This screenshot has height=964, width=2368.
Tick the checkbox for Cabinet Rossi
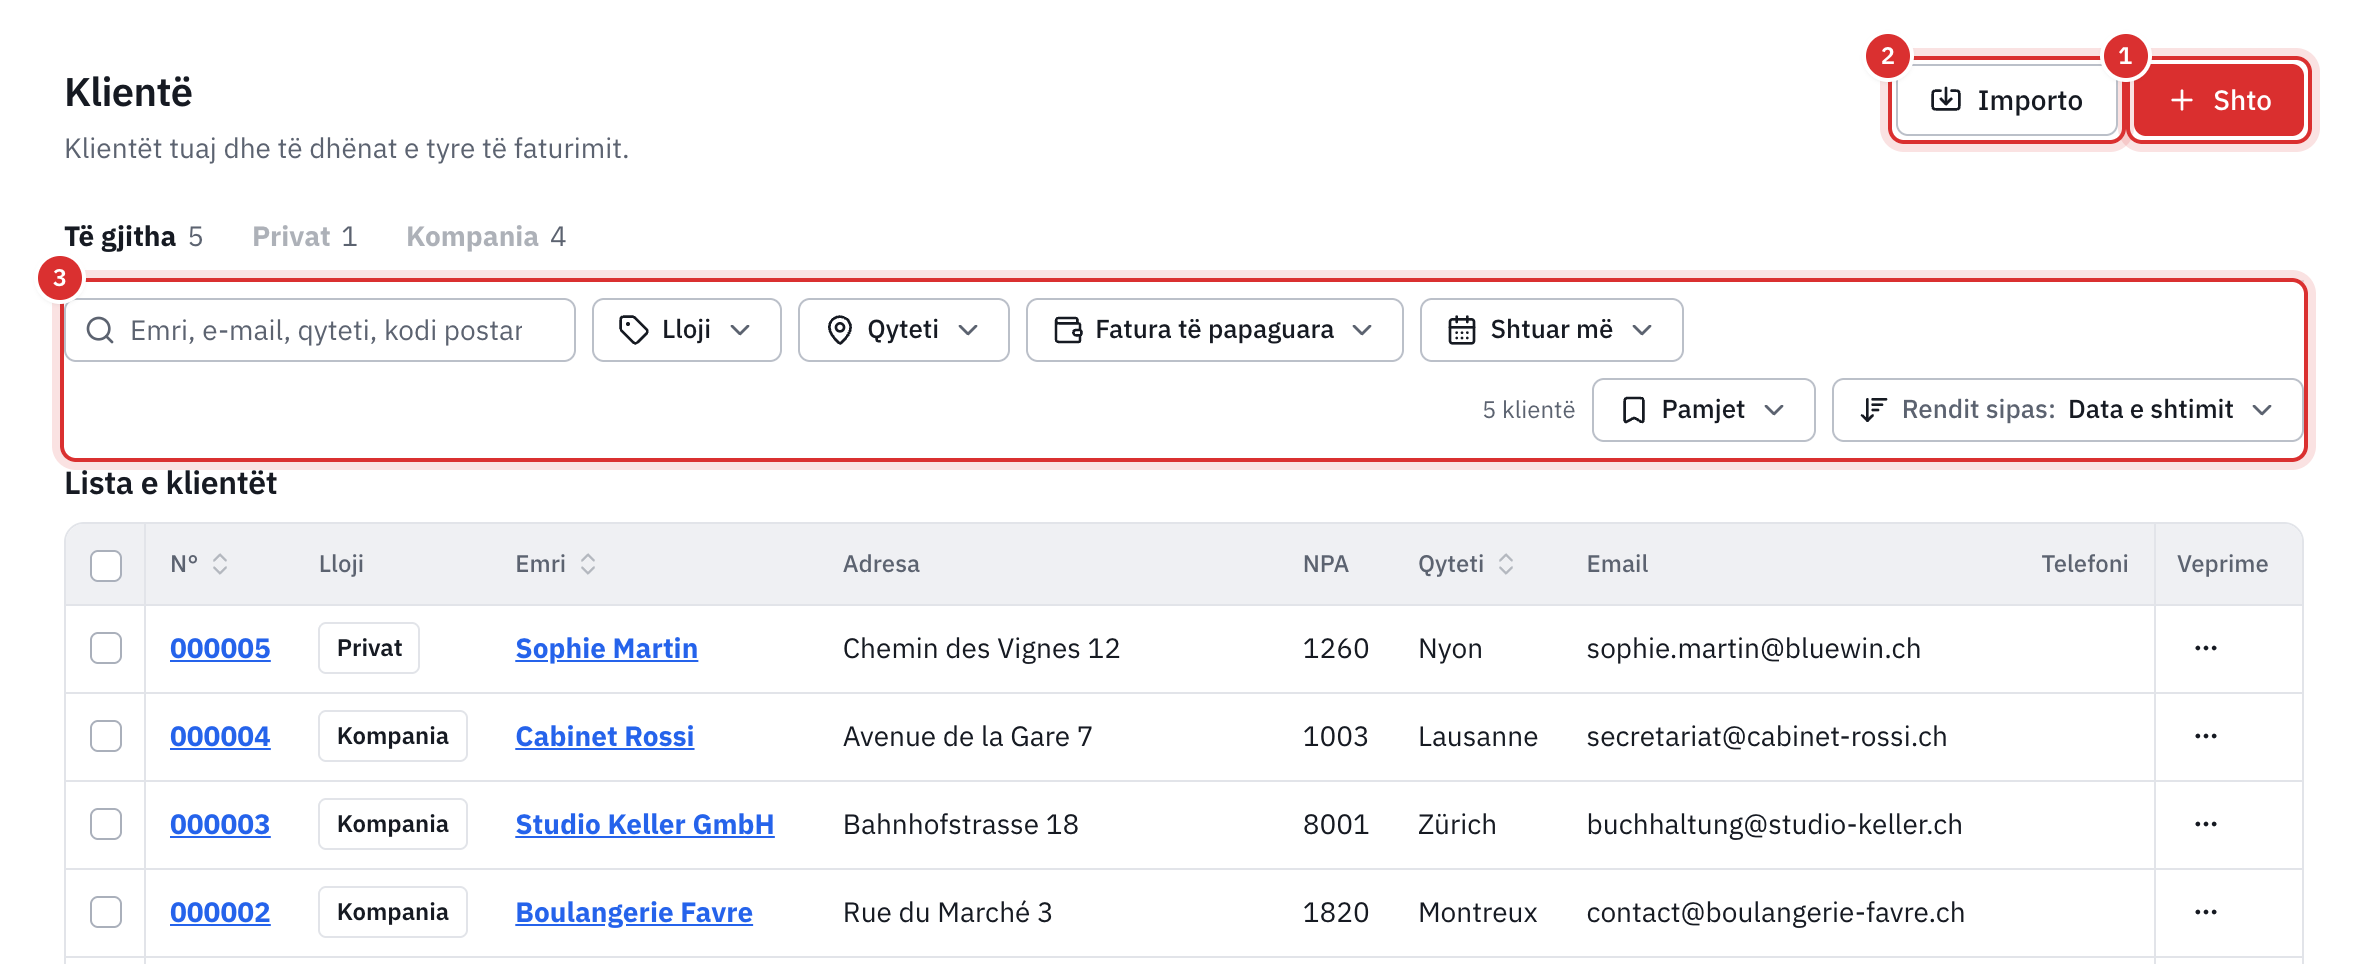pyautogui.click(x=106, y=736)
